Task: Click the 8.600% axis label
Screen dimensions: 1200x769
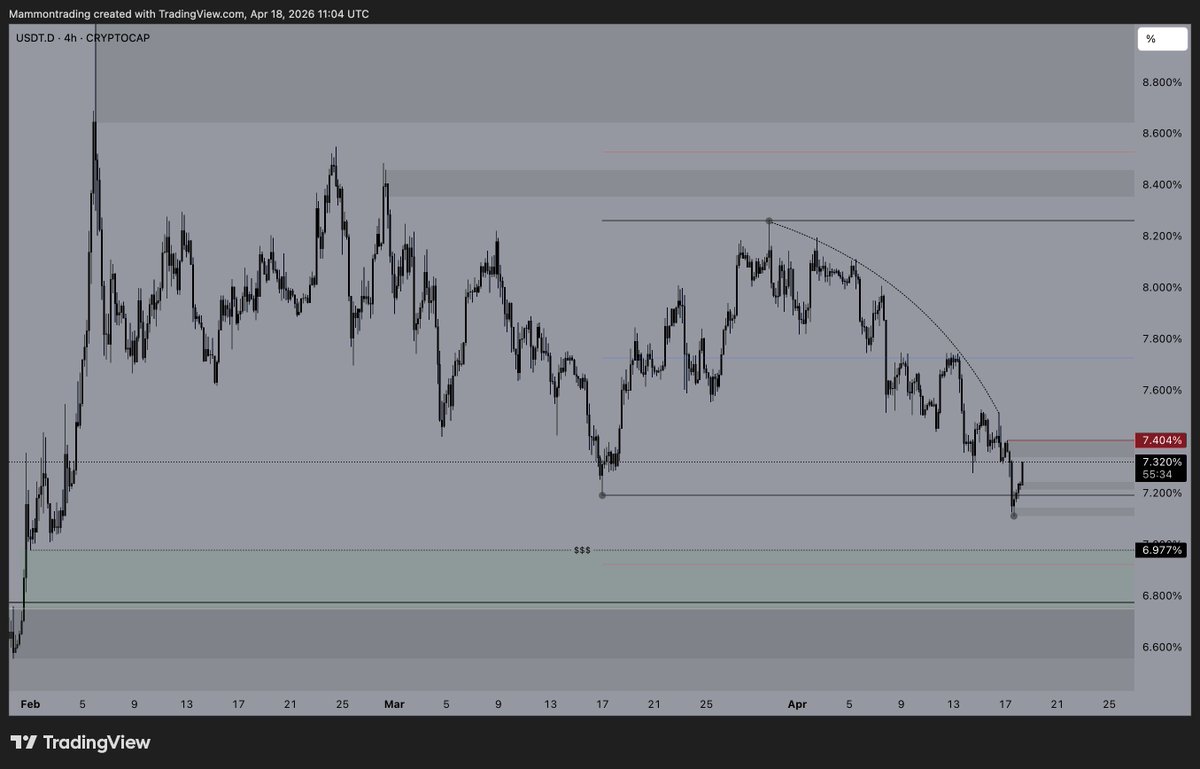Action: pyautogui.click(x=1161, y=133)
